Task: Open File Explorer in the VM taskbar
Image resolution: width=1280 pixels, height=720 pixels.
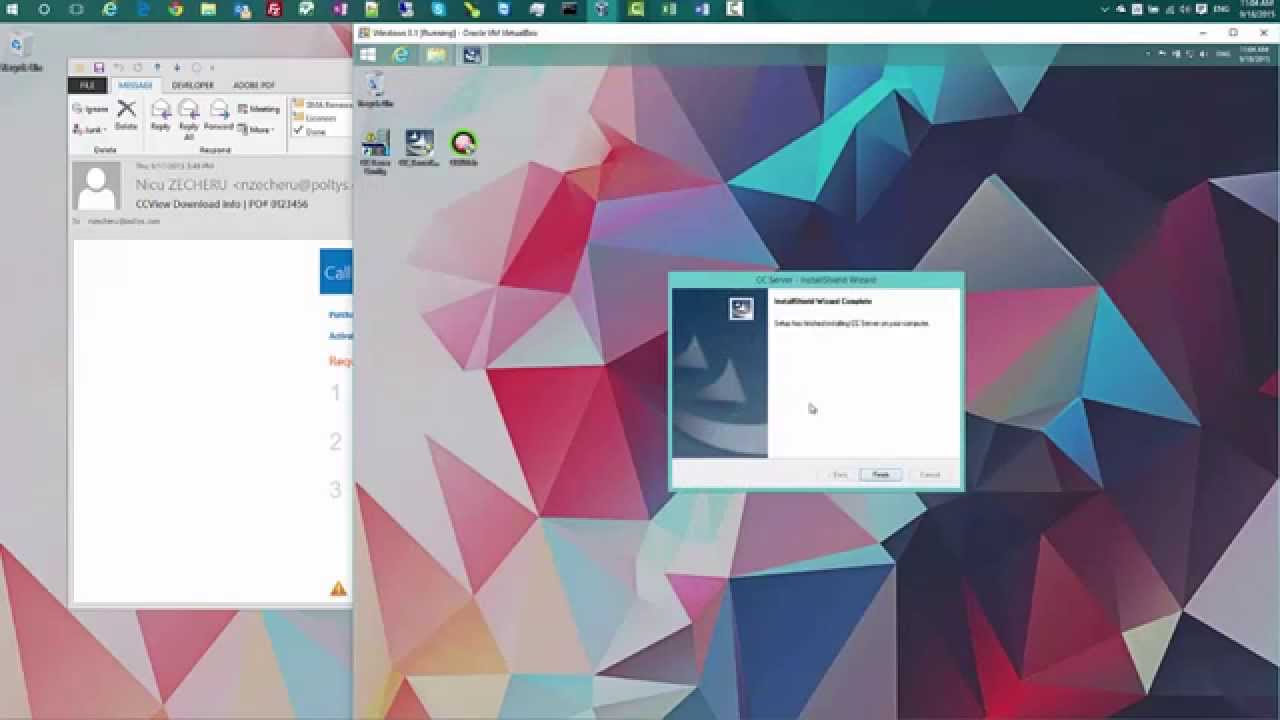Action: (436, 55)
